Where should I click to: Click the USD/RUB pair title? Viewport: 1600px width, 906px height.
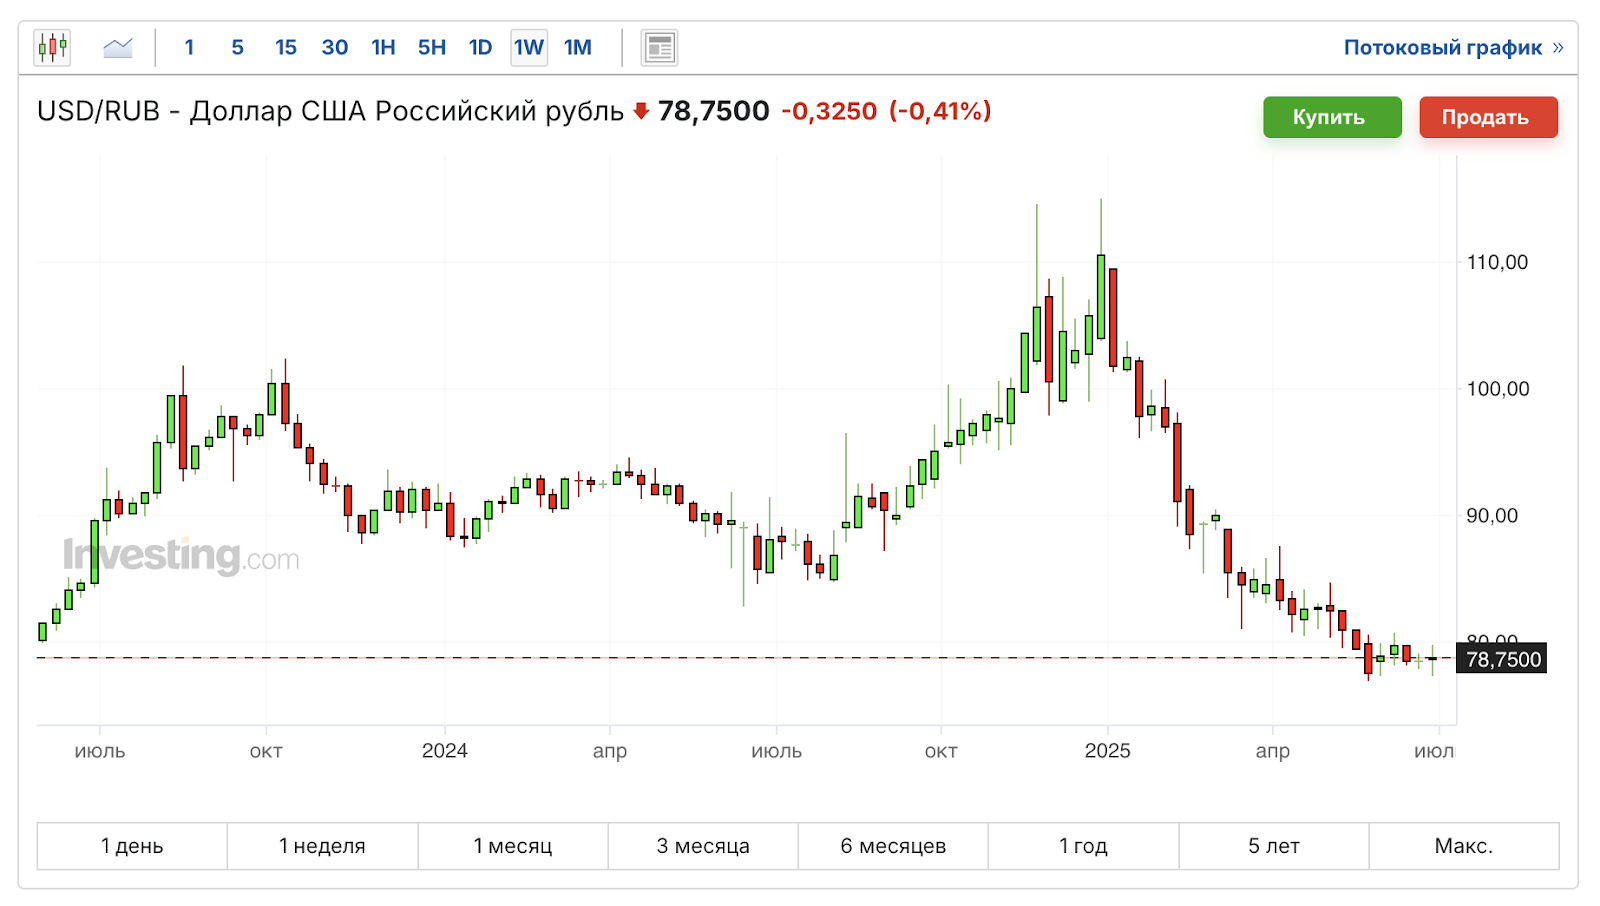pos(330,111)
